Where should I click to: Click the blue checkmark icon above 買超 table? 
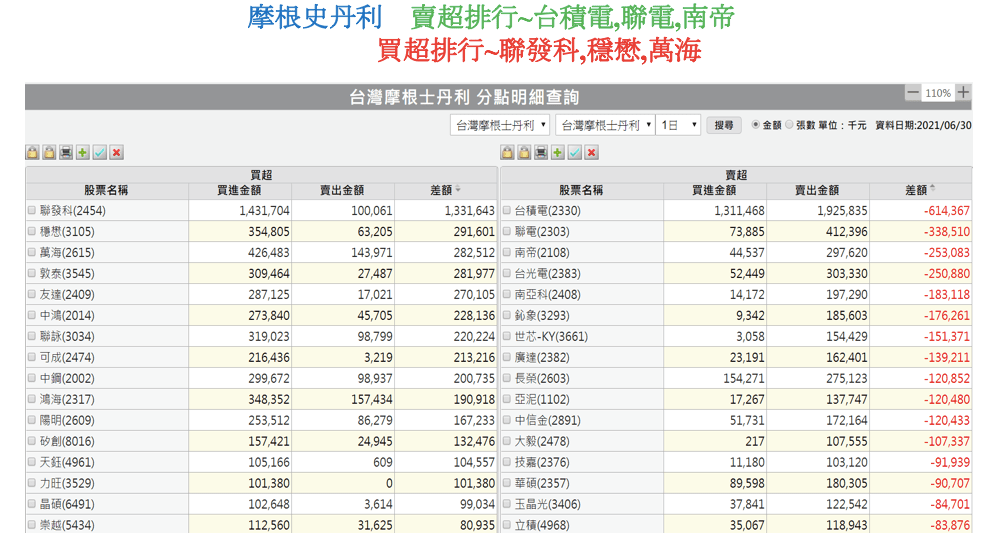(100, 152)
